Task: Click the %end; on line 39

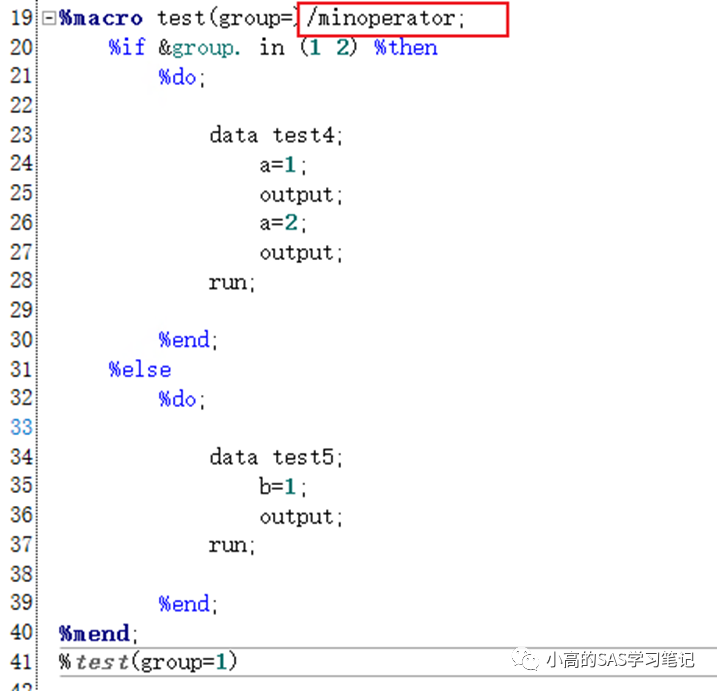Action: pos(188,604)
